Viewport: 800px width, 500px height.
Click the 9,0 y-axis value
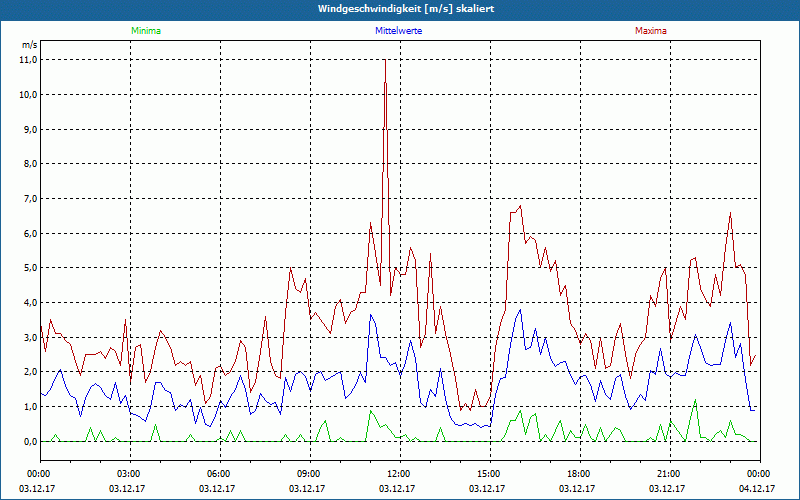point(31,129)
